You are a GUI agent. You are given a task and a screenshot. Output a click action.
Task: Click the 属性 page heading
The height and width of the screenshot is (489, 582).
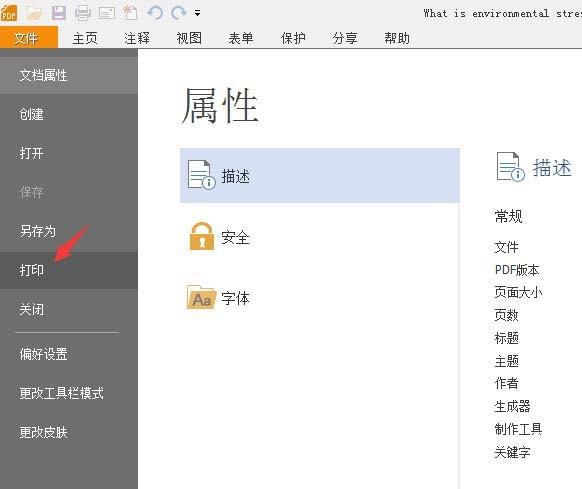pyautogui.click(x=220, y=106)
